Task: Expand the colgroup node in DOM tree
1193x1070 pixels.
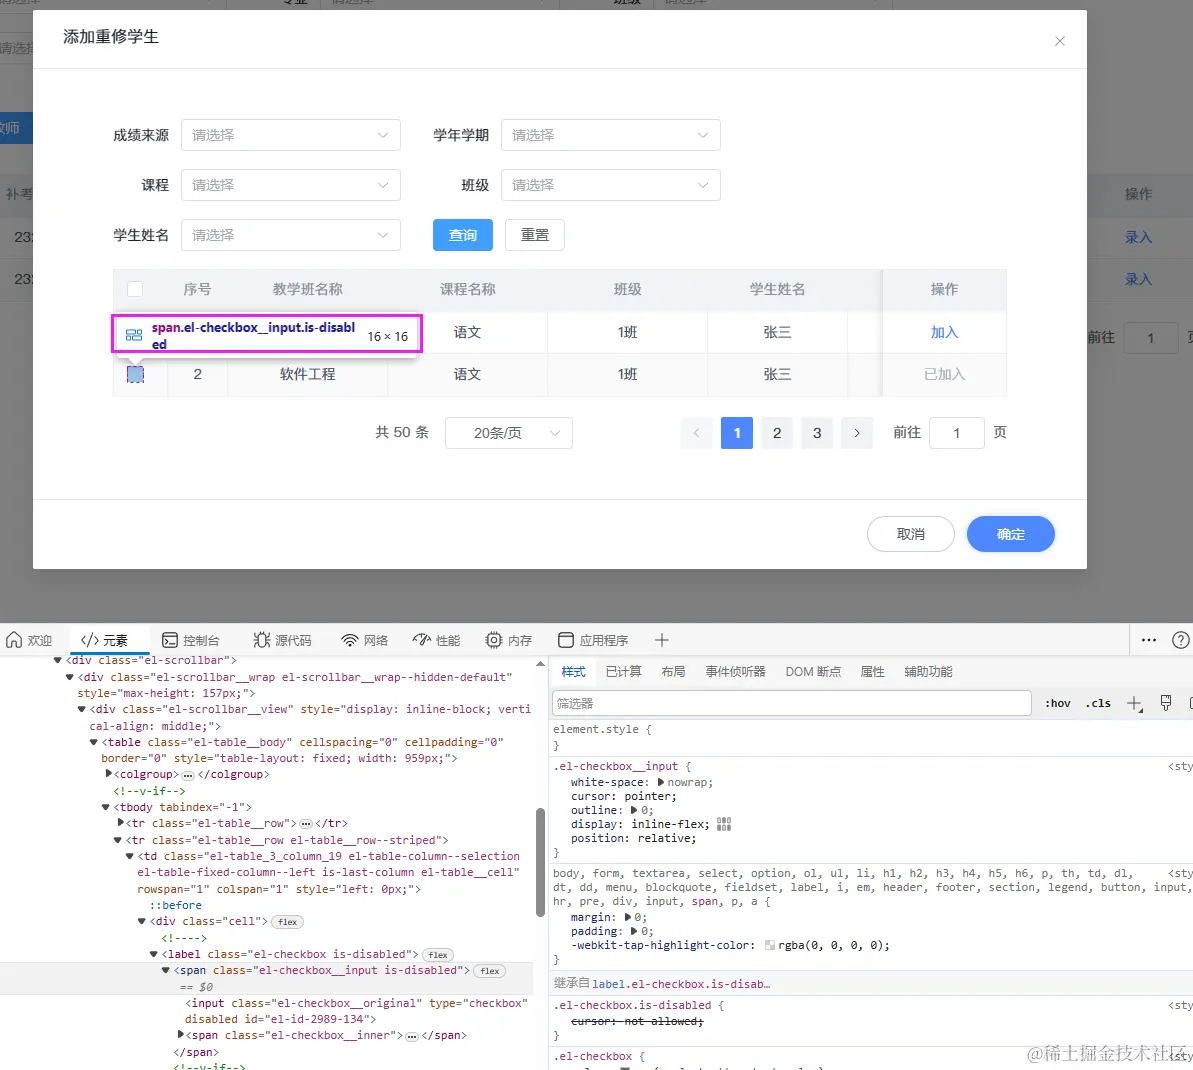Action: tap(108, 774)
